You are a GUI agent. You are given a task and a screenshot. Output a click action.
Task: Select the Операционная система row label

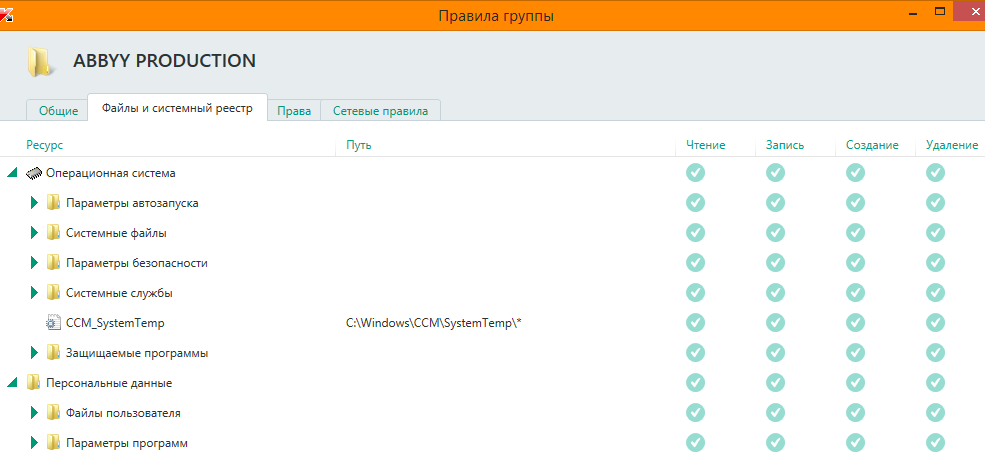tap(111, 173)
